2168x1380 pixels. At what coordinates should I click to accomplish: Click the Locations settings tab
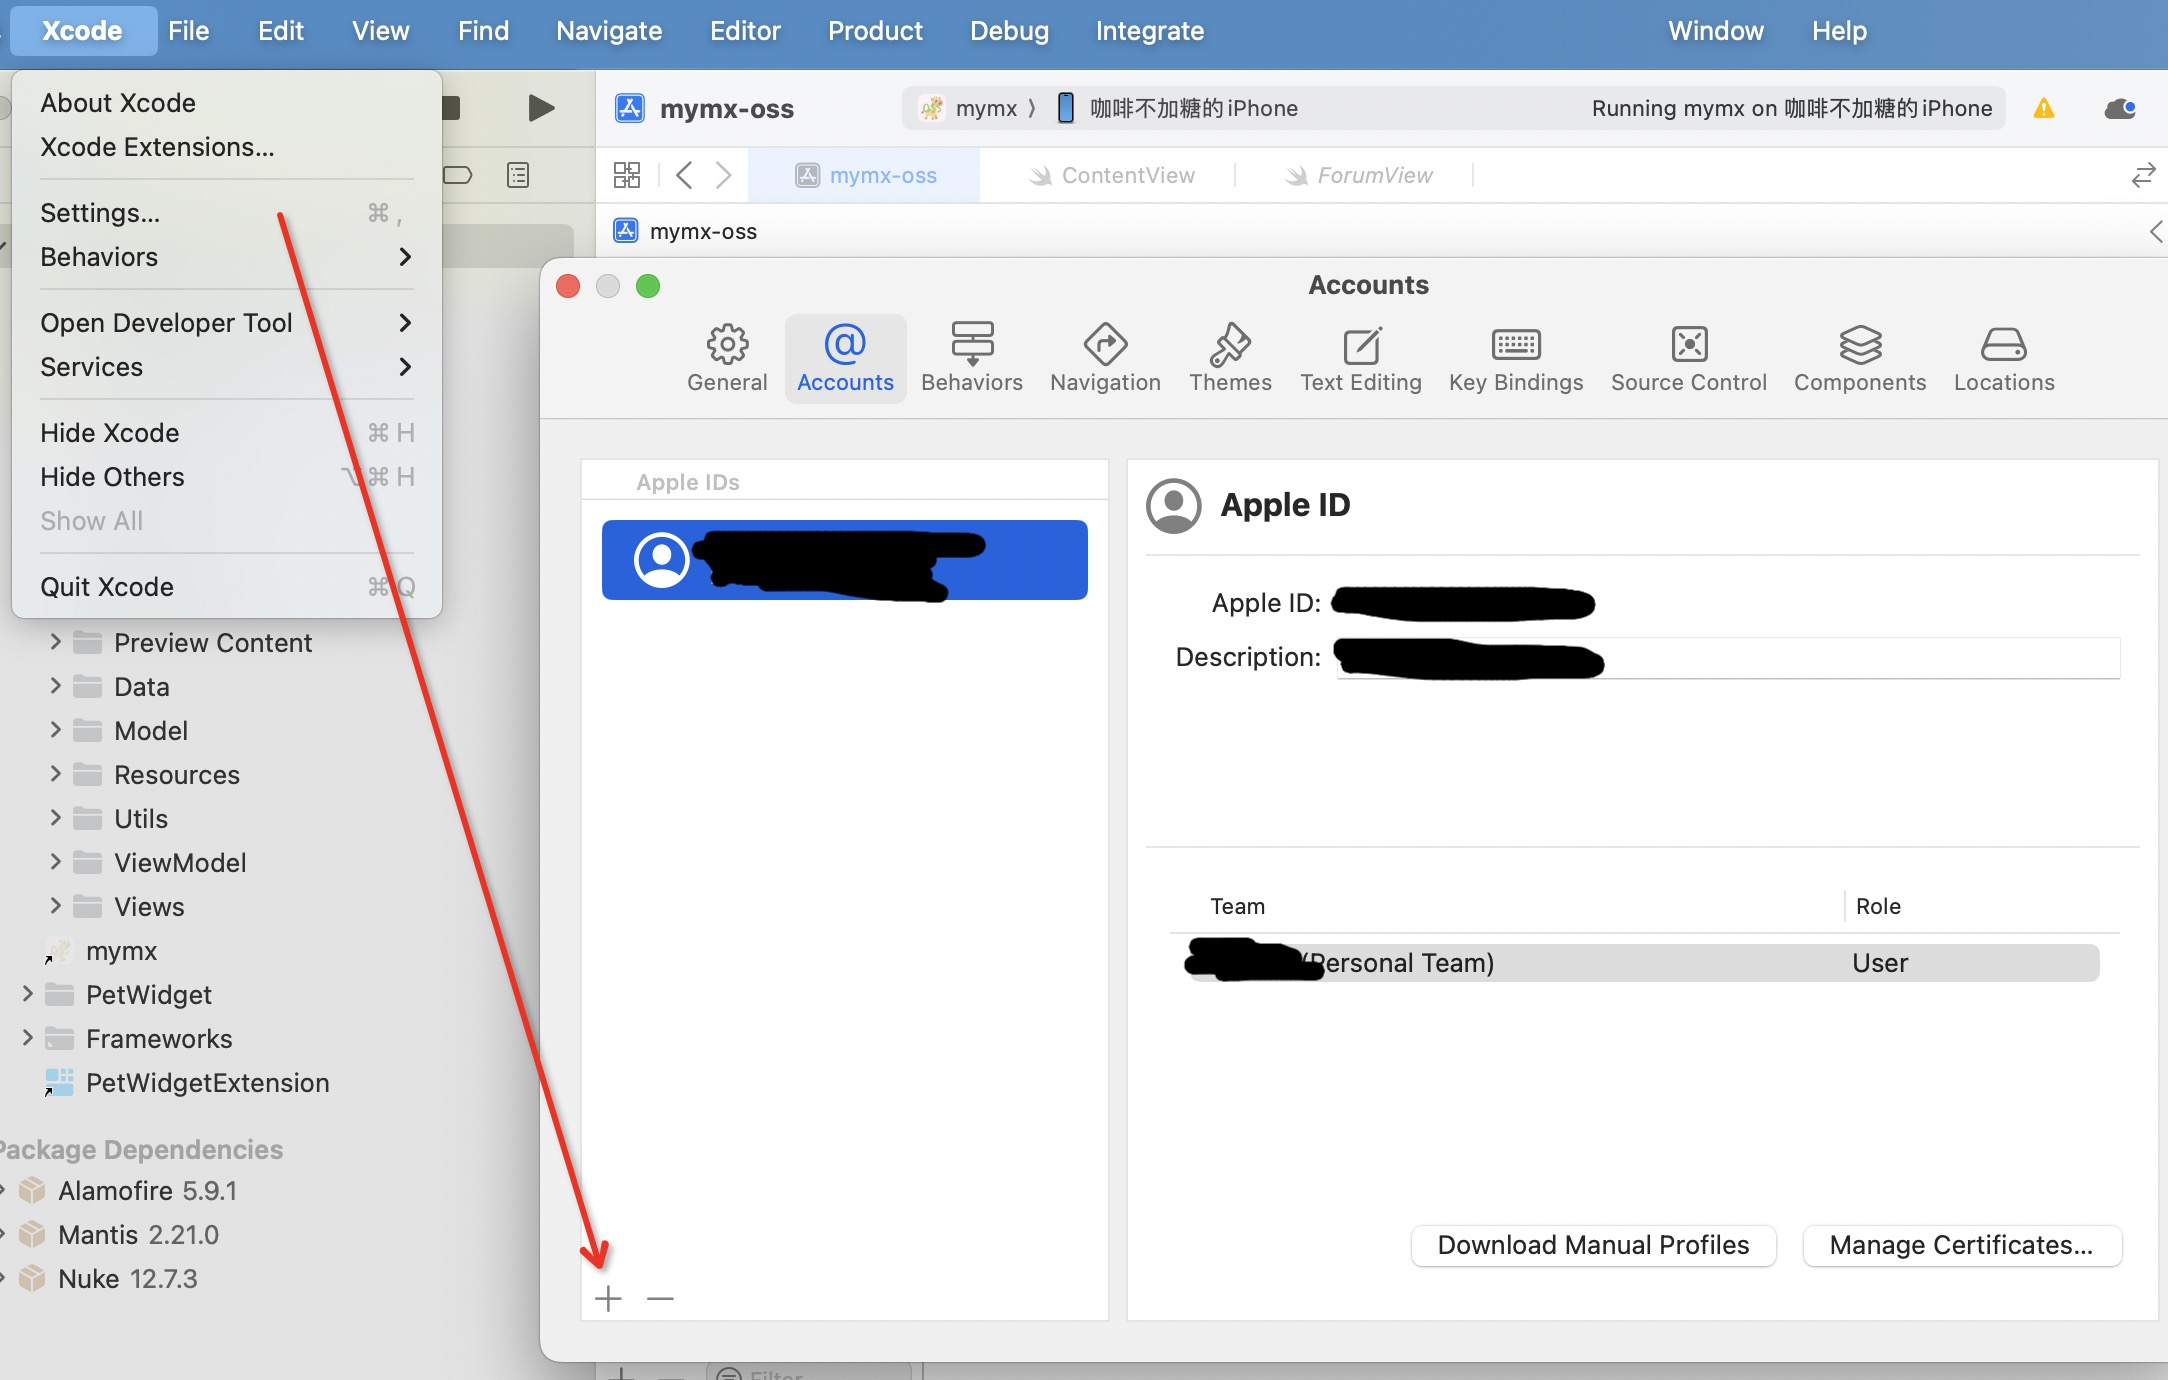pos(2004,354)
